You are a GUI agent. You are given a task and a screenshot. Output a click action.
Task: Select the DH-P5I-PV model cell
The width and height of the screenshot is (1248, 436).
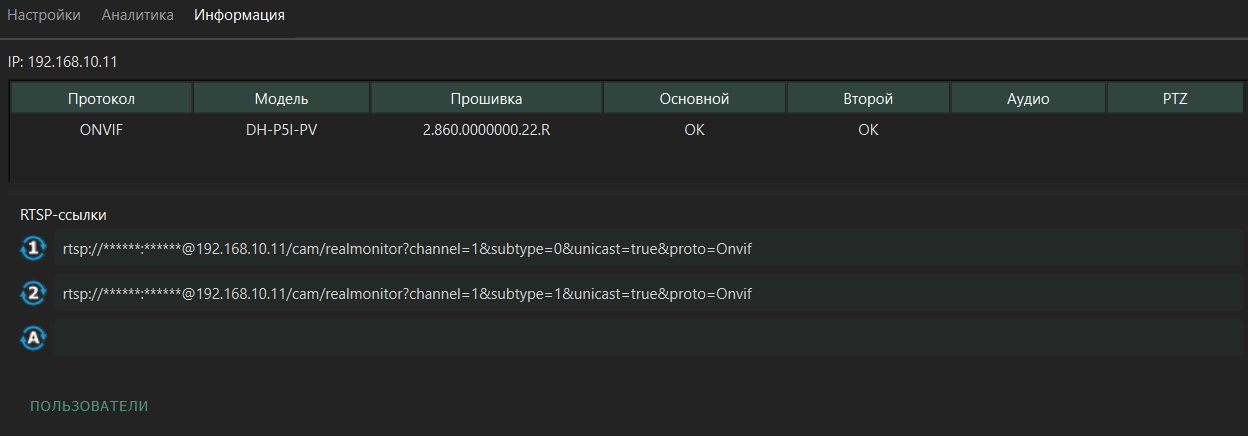281,130
